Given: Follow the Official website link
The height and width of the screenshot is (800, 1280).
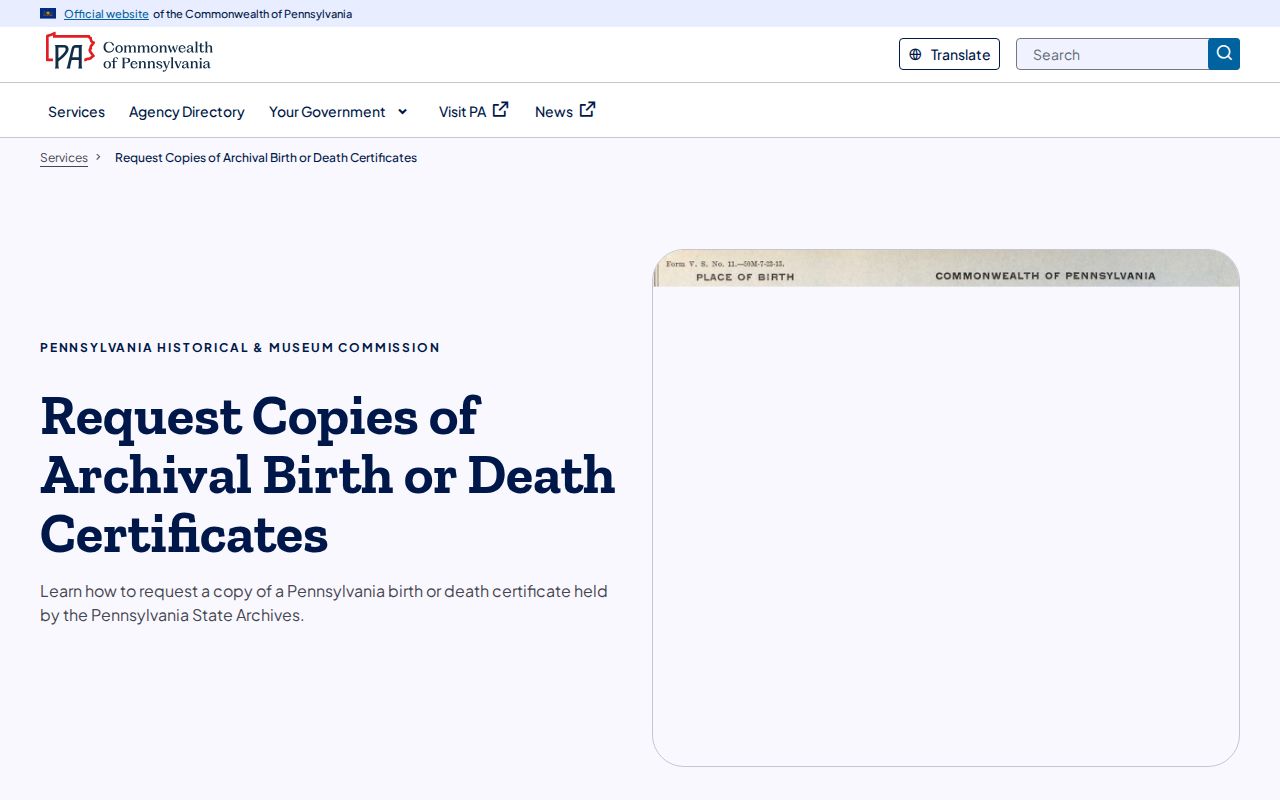Looking at the screenshot, I should click(106, 14).
